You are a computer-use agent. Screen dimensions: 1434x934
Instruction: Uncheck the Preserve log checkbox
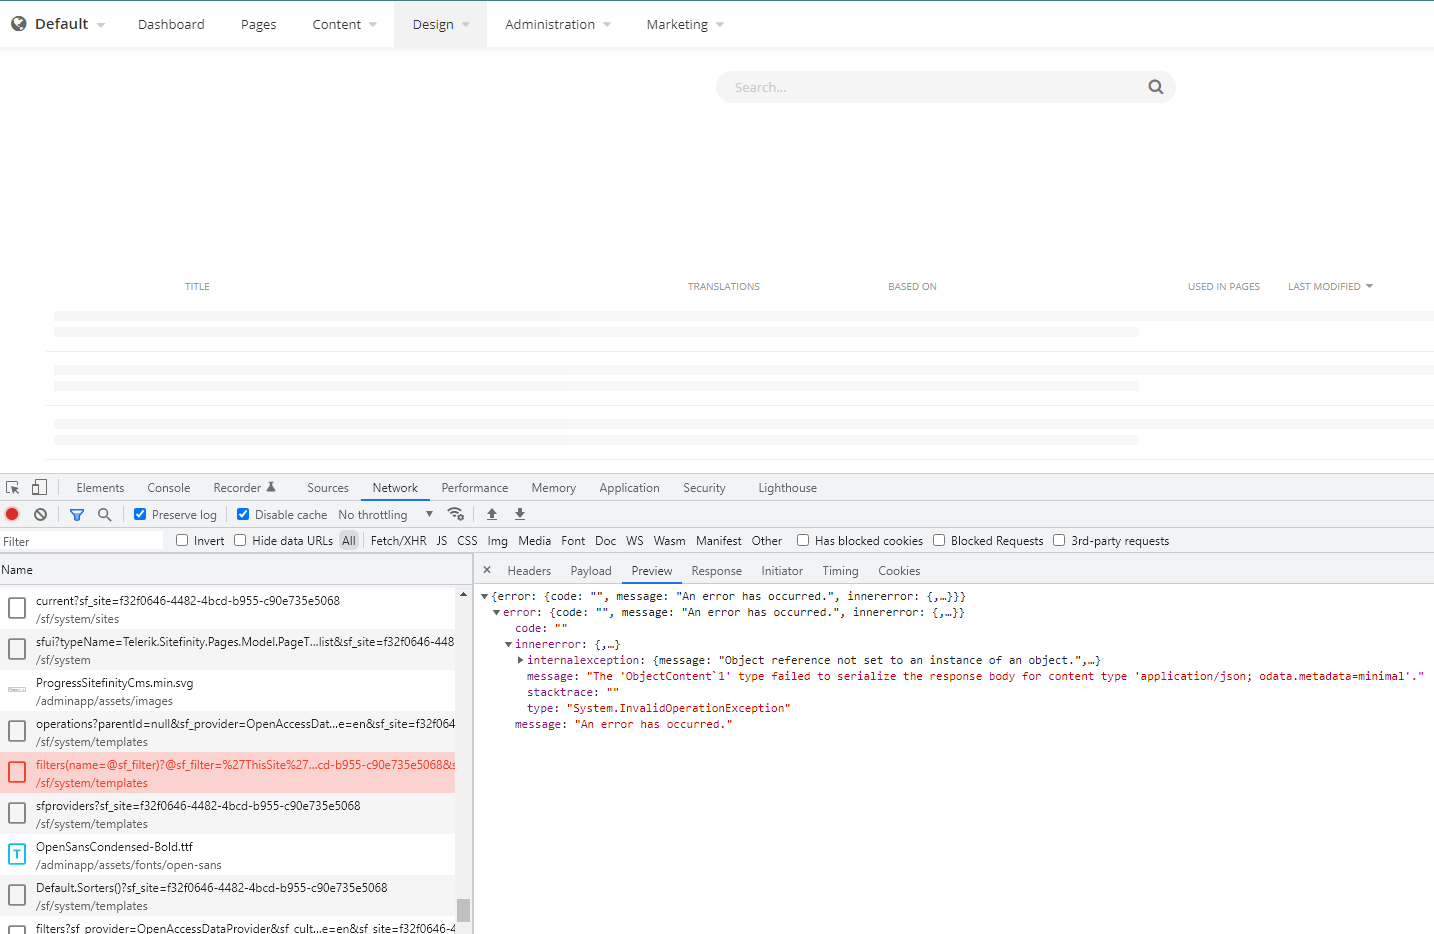(140, 514)
